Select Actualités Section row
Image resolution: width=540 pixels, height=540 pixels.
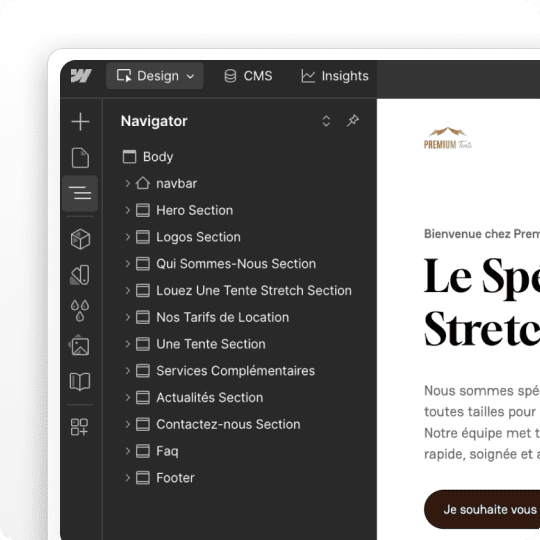click(x=210, y=397)
